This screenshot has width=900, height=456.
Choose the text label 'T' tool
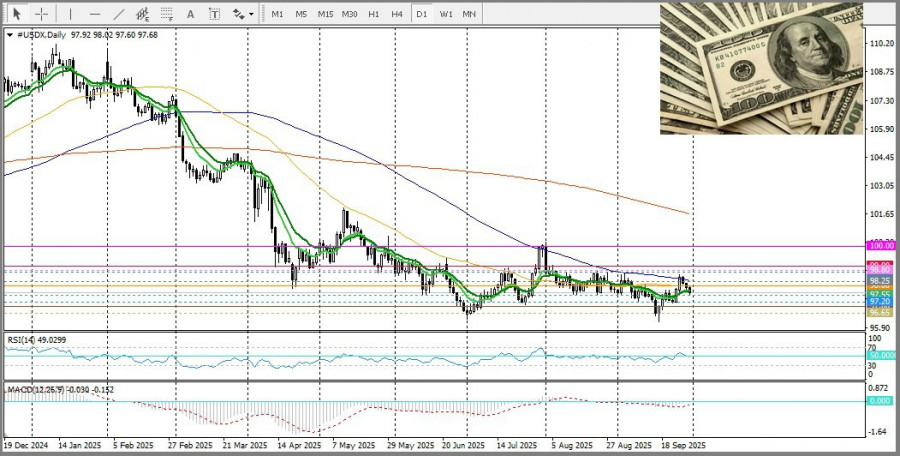[214, 14]
